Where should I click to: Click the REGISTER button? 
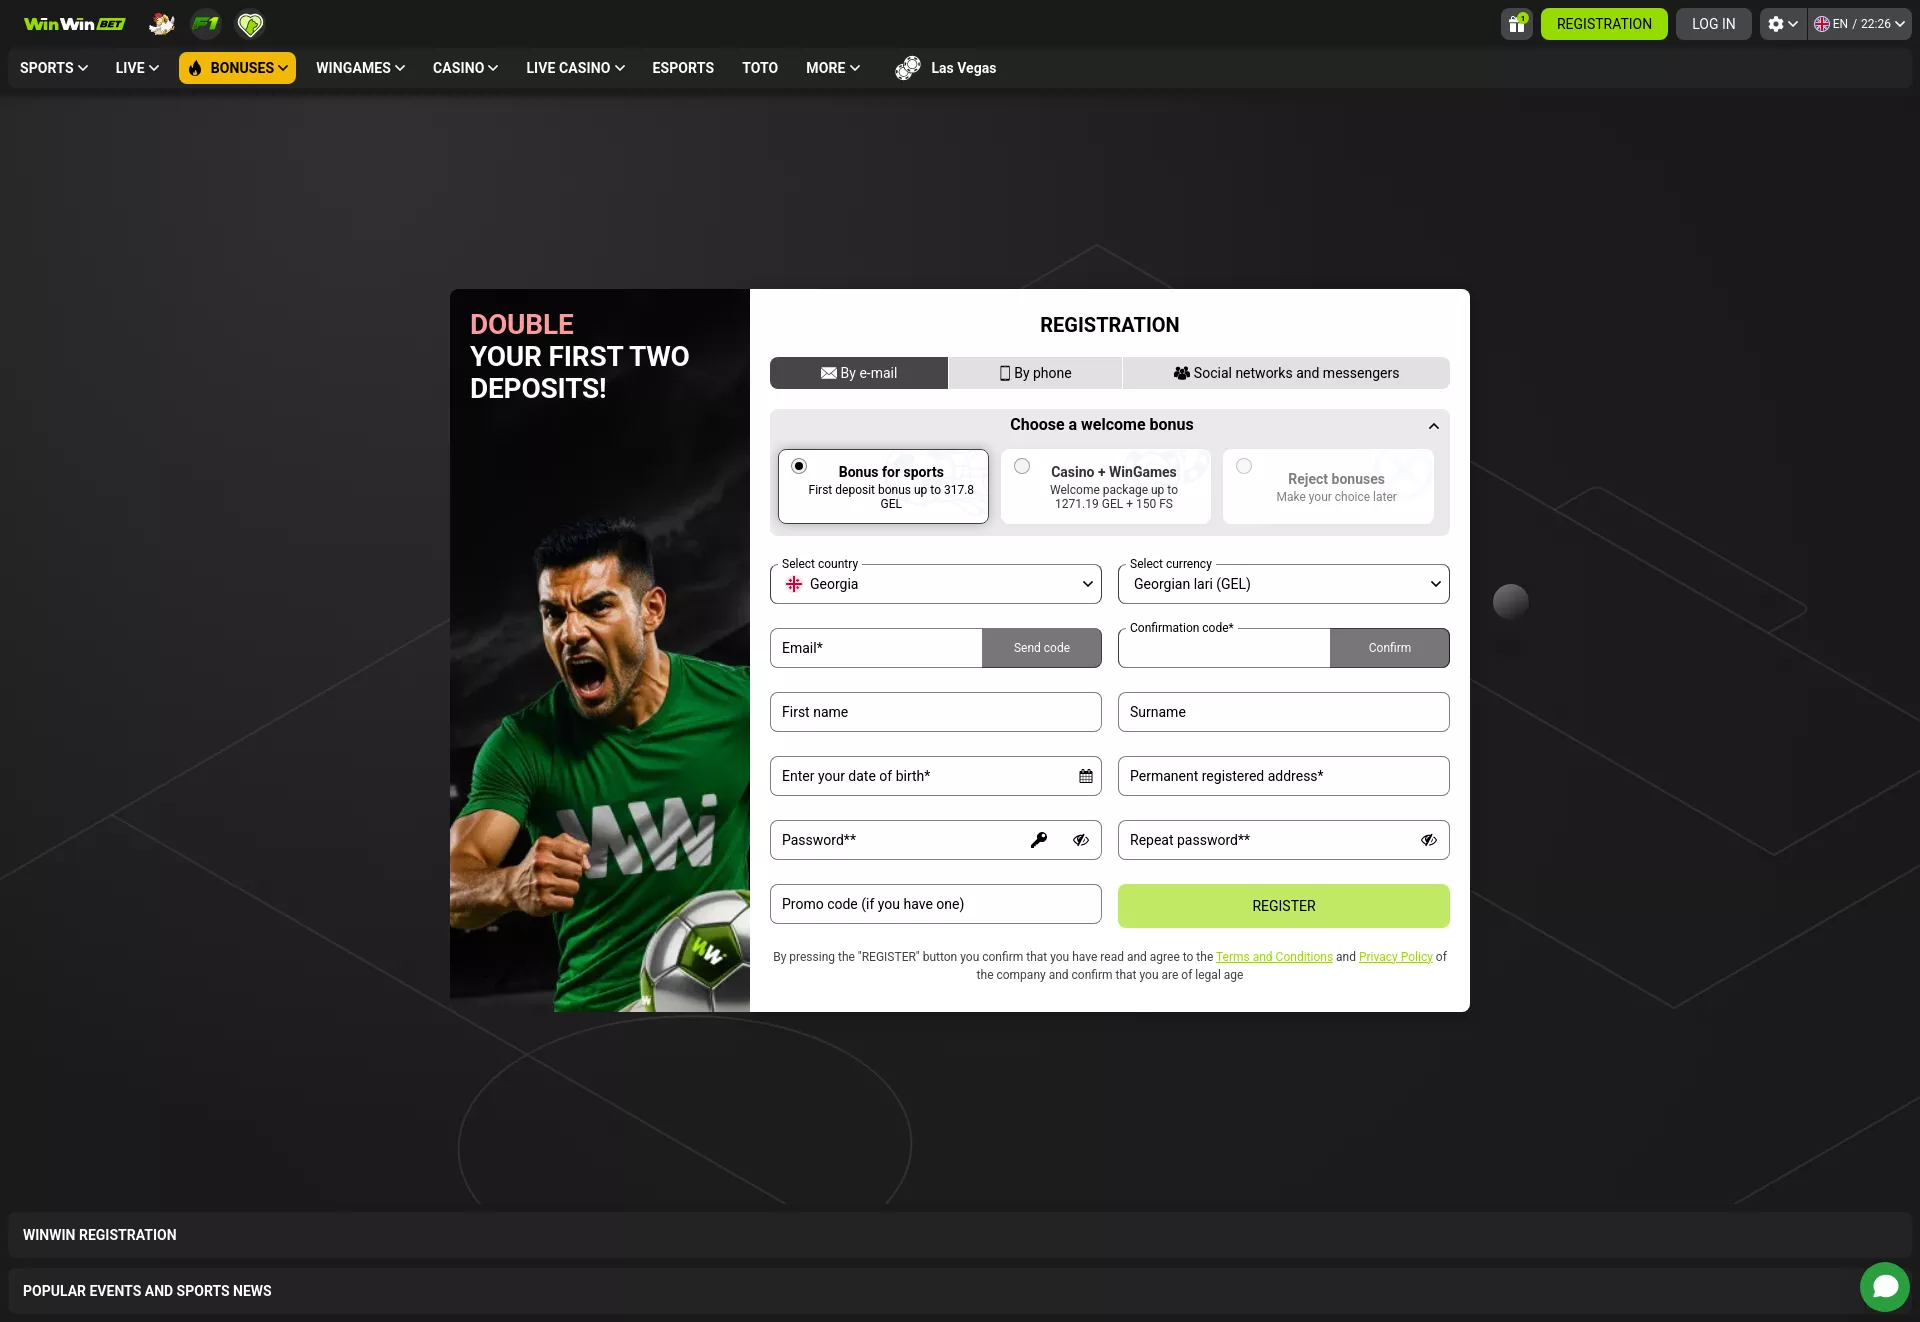(x=1284, y=906)
